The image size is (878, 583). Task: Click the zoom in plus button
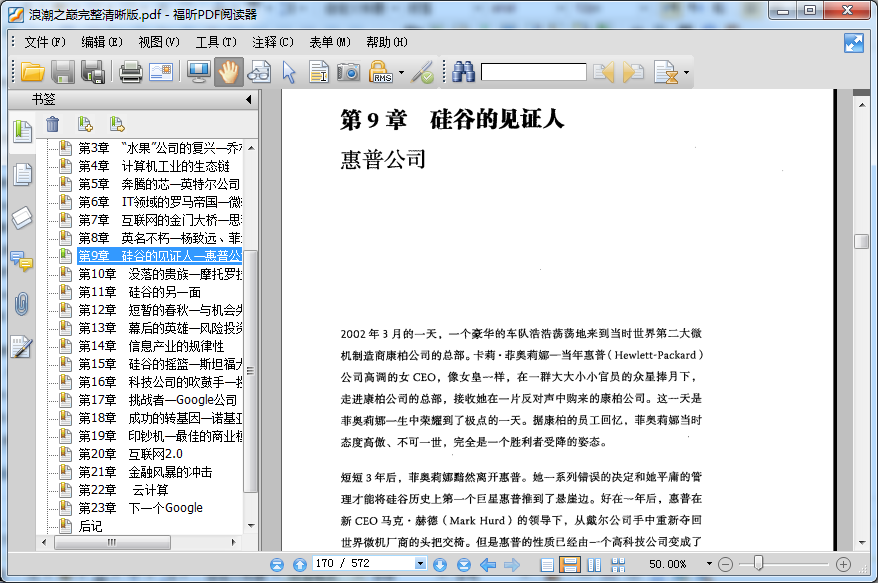843,565
